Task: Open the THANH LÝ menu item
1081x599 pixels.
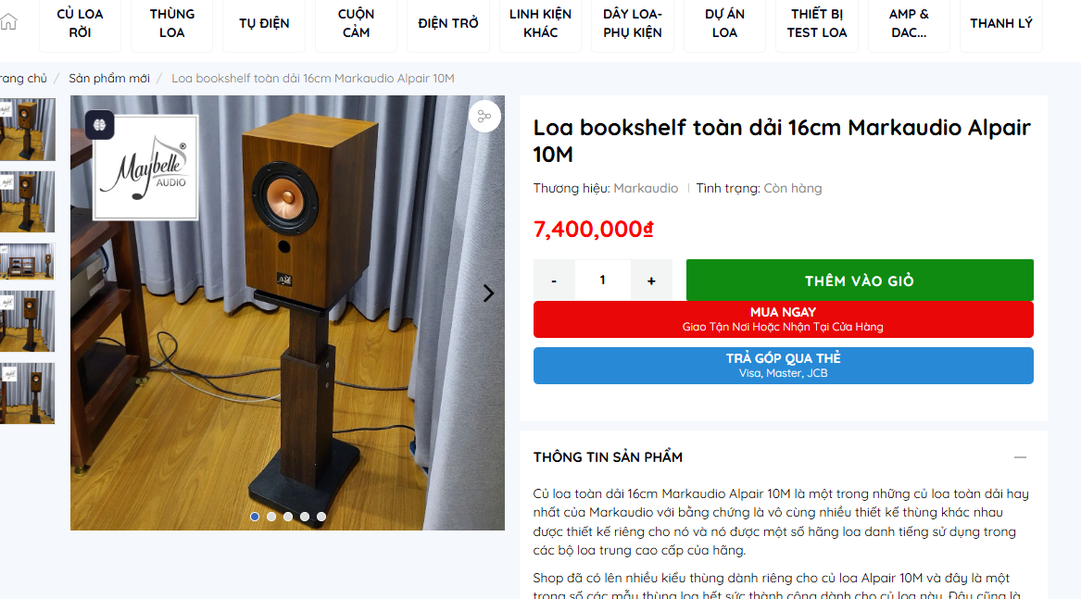Action: click(x=1001, y=23)
